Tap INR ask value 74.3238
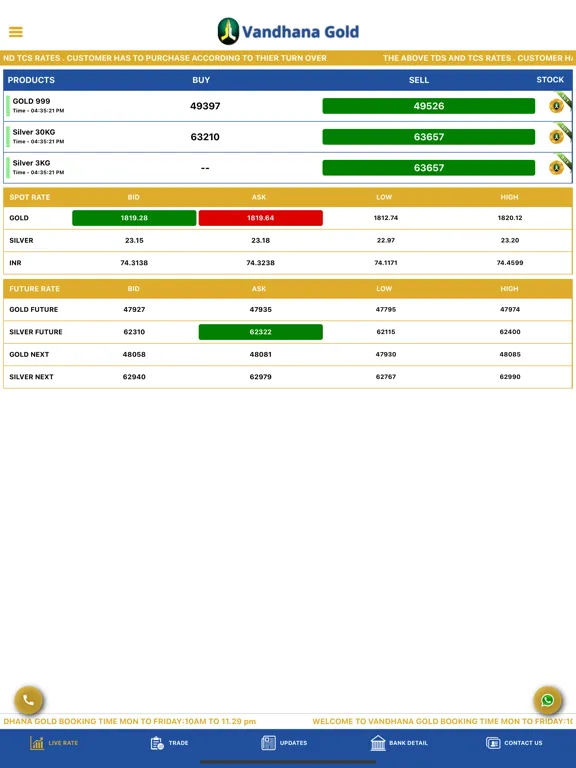The height and width of the screenshot is (768, 576). click(261, 263)
